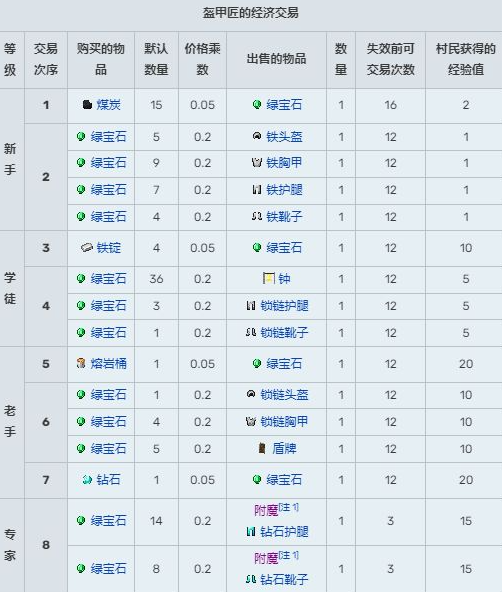
Task: Open the 煤炭 link
Action: pos(108,105)
